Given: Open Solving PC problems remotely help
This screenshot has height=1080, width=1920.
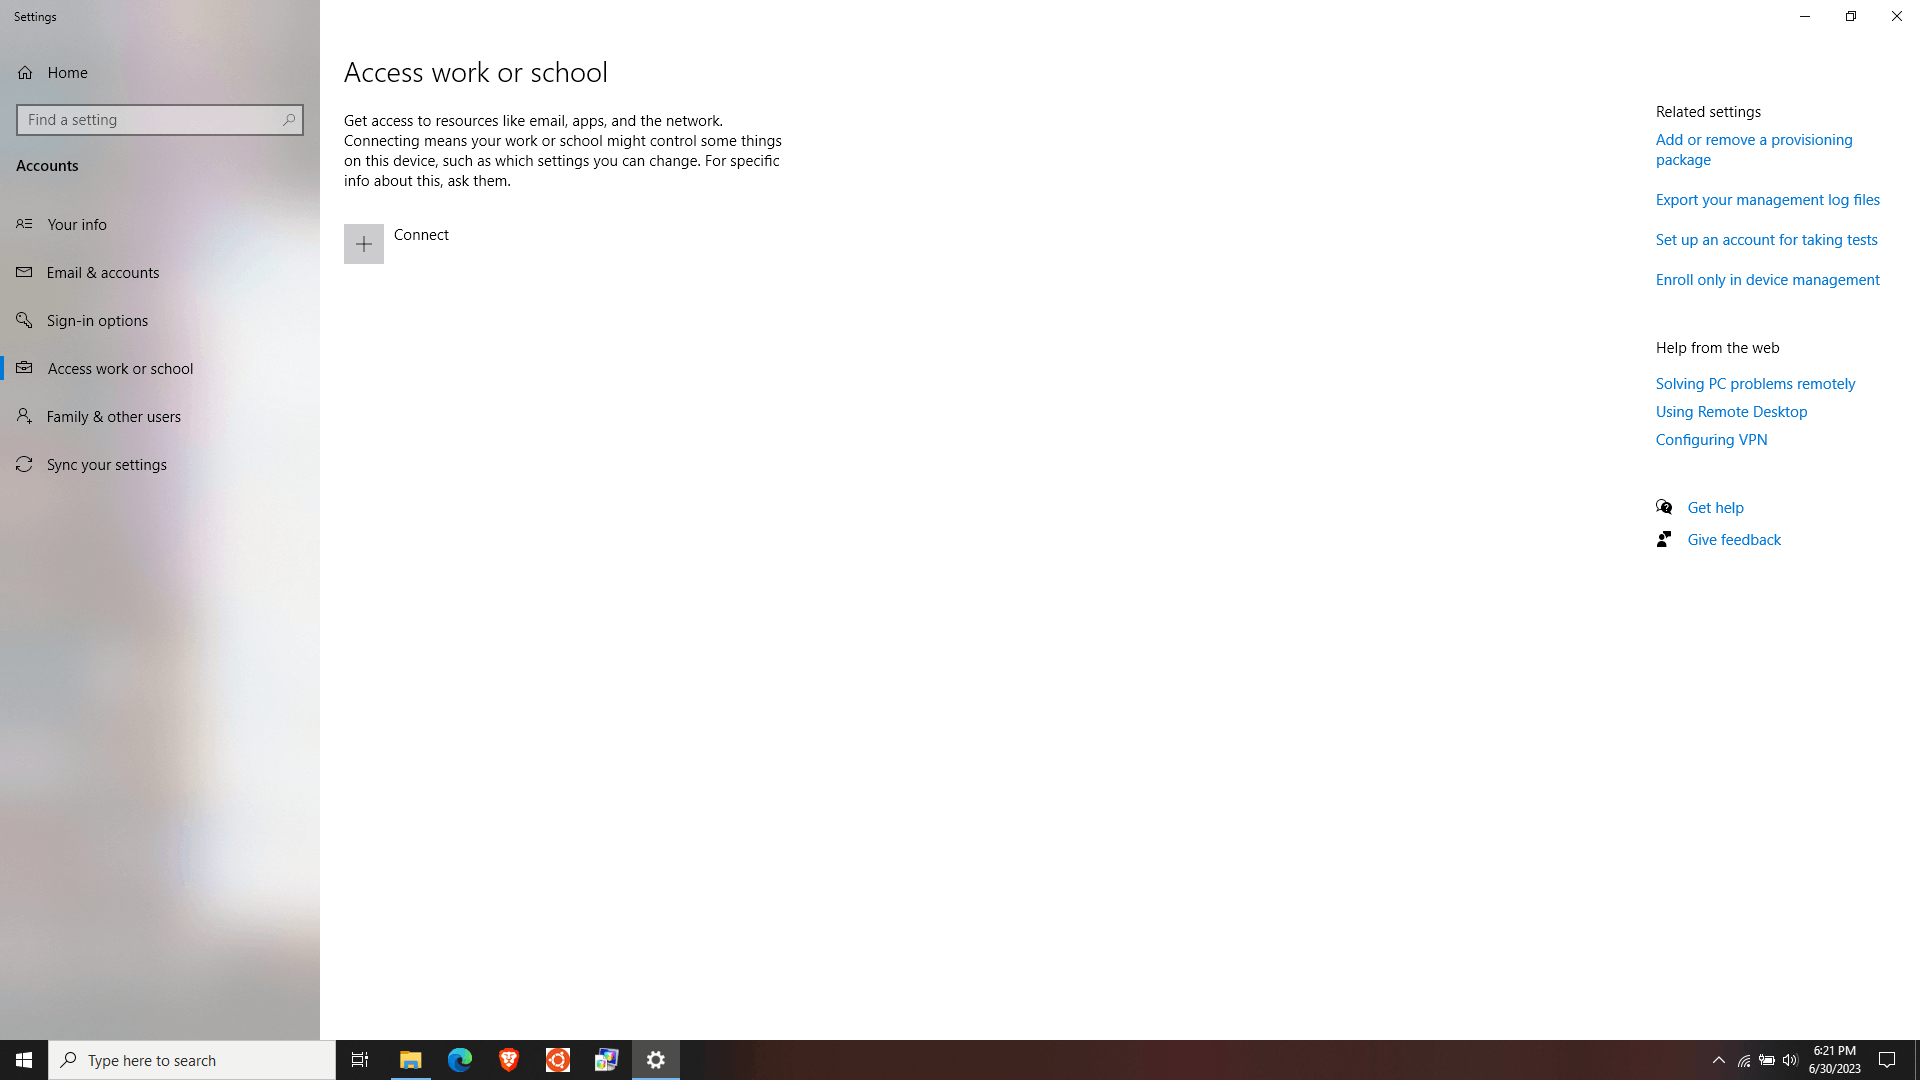Looking at the screenshot, I should tap(1754, 382).
